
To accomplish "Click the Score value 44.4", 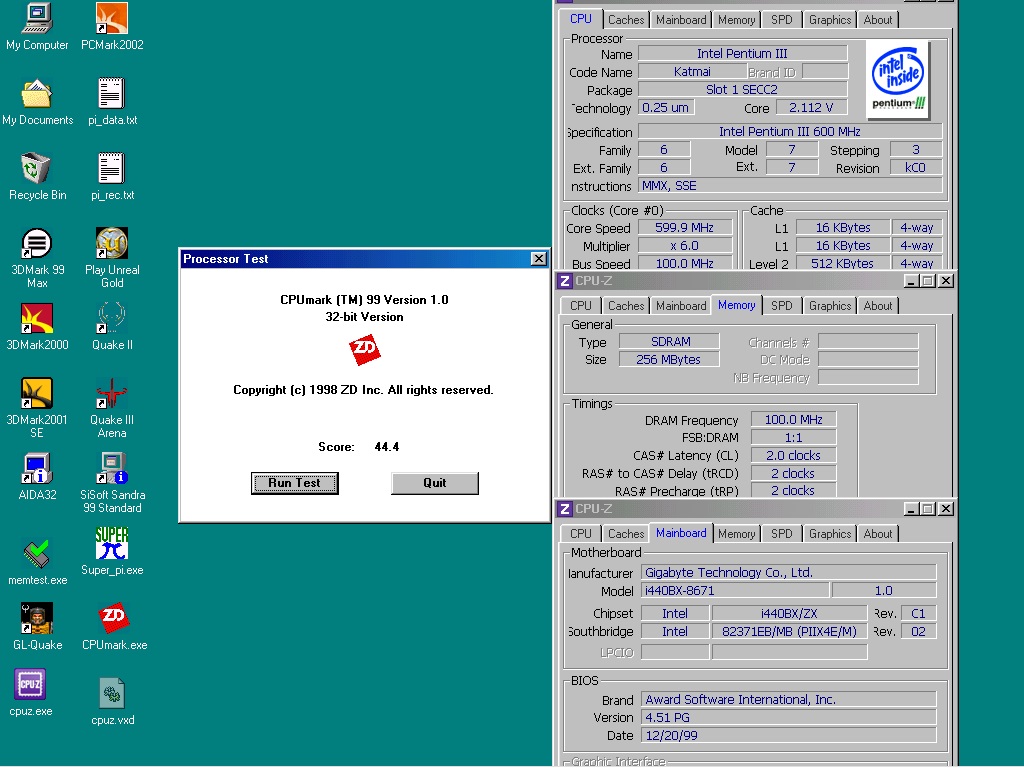I will (x=387, y=447).
